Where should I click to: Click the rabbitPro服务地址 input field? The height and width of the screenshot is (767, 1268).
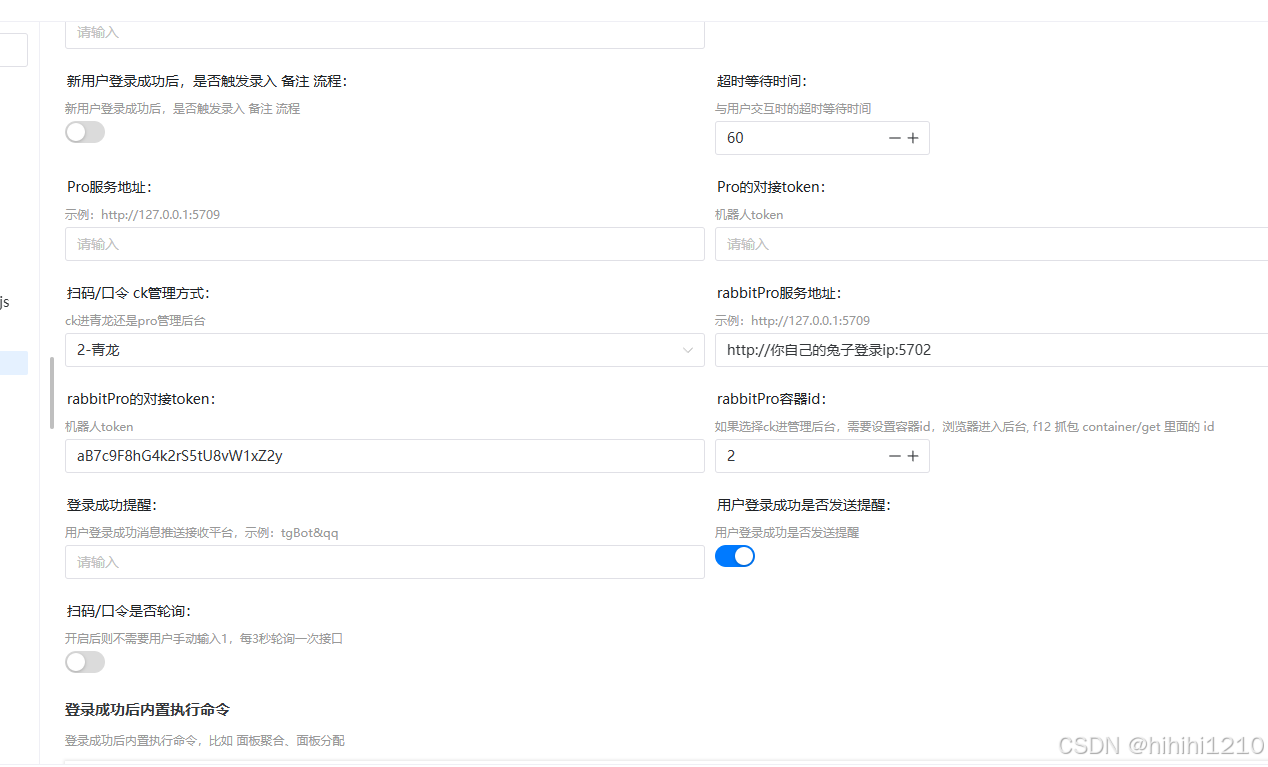point(991,350)
